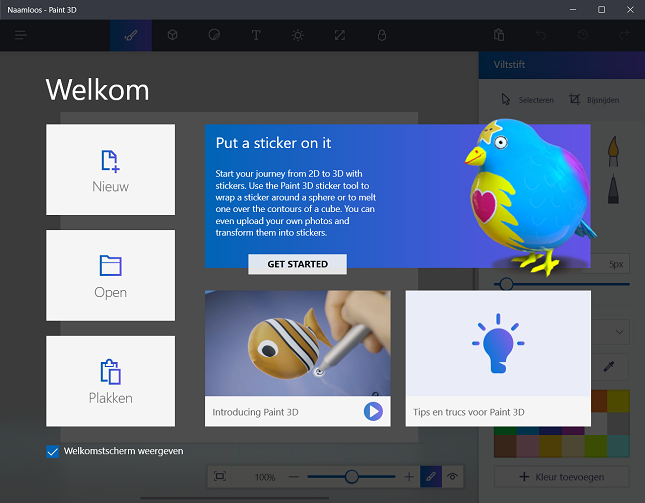Select the teal color swatch
The width and height of the screenshot is (645, 503).
pos(618,447)
